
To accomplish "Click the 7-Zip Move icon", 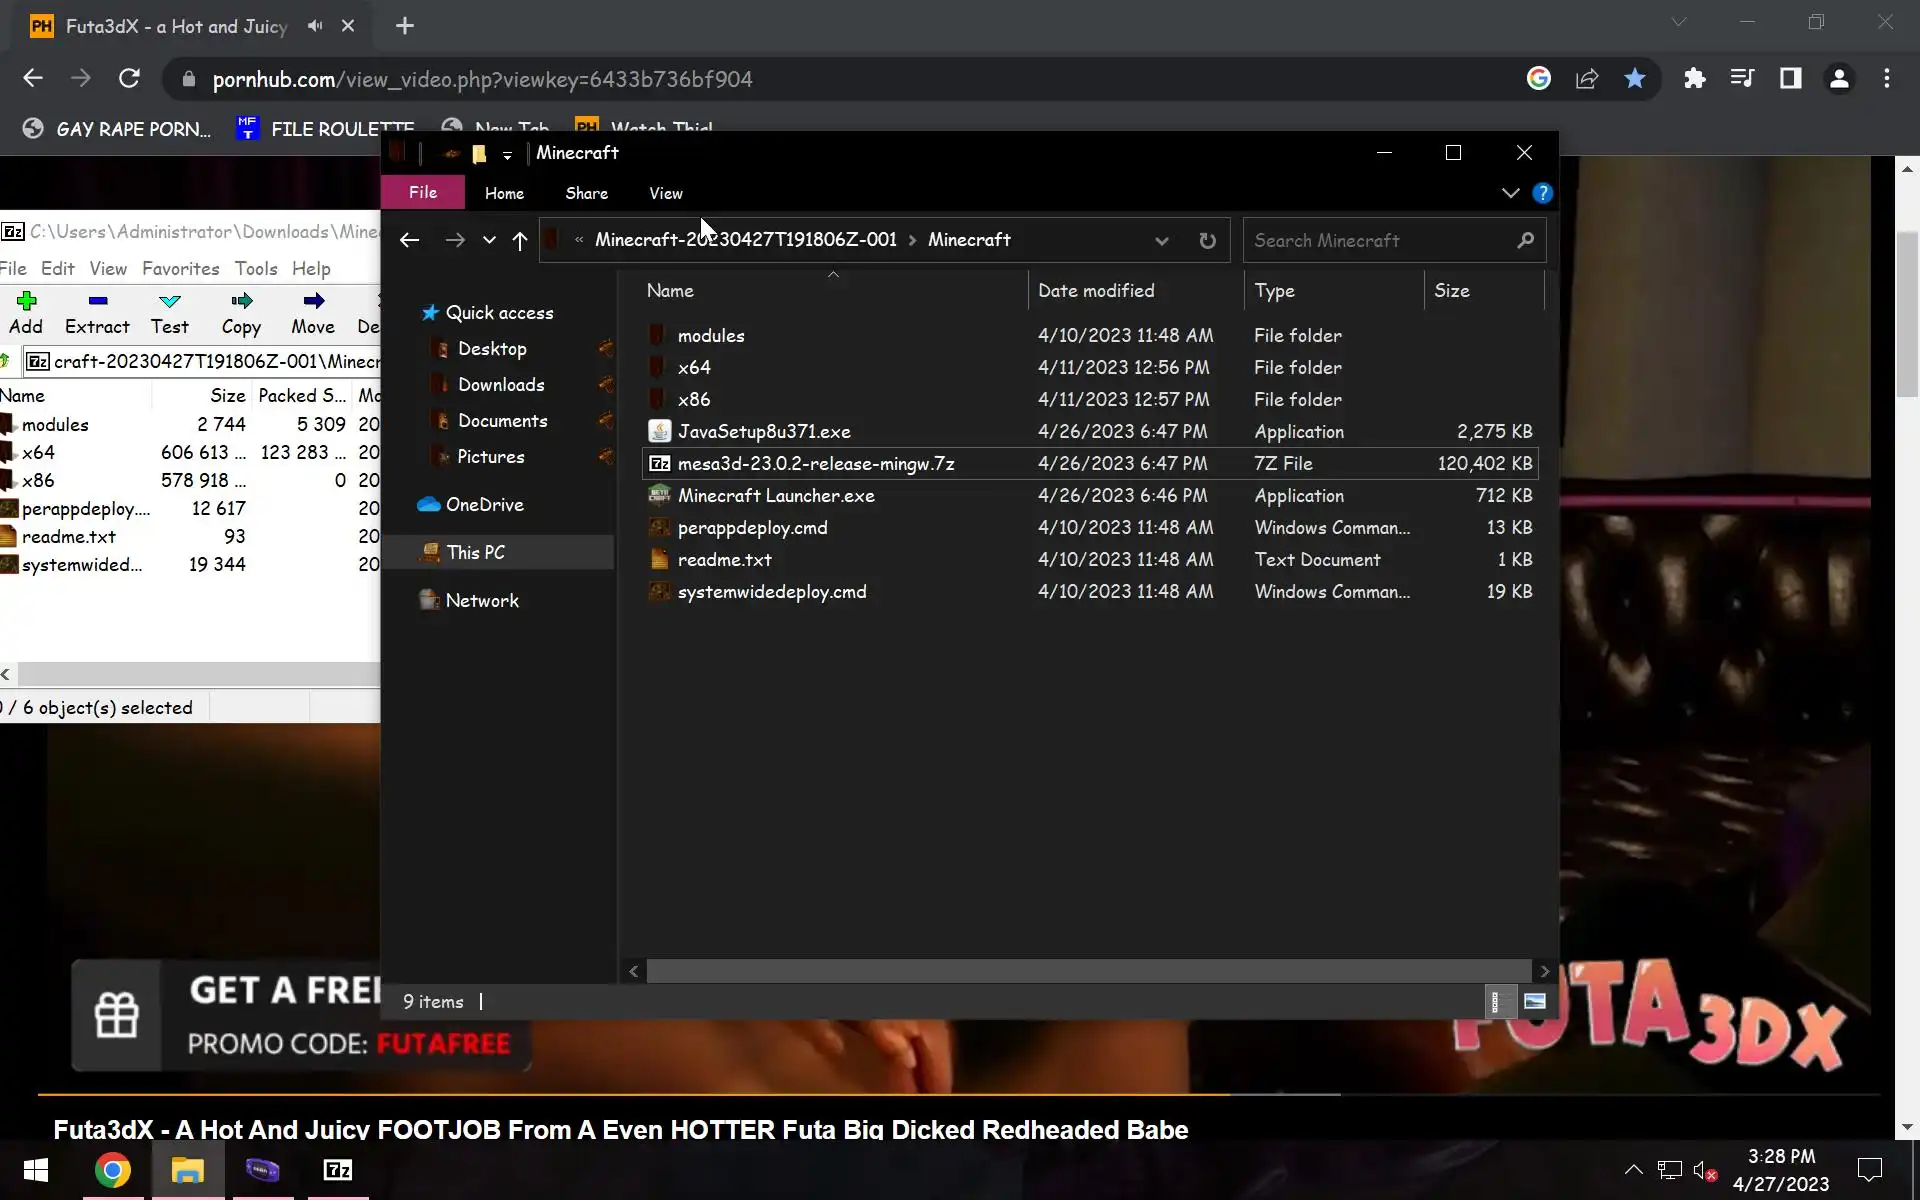I will [x=313, y=301].
